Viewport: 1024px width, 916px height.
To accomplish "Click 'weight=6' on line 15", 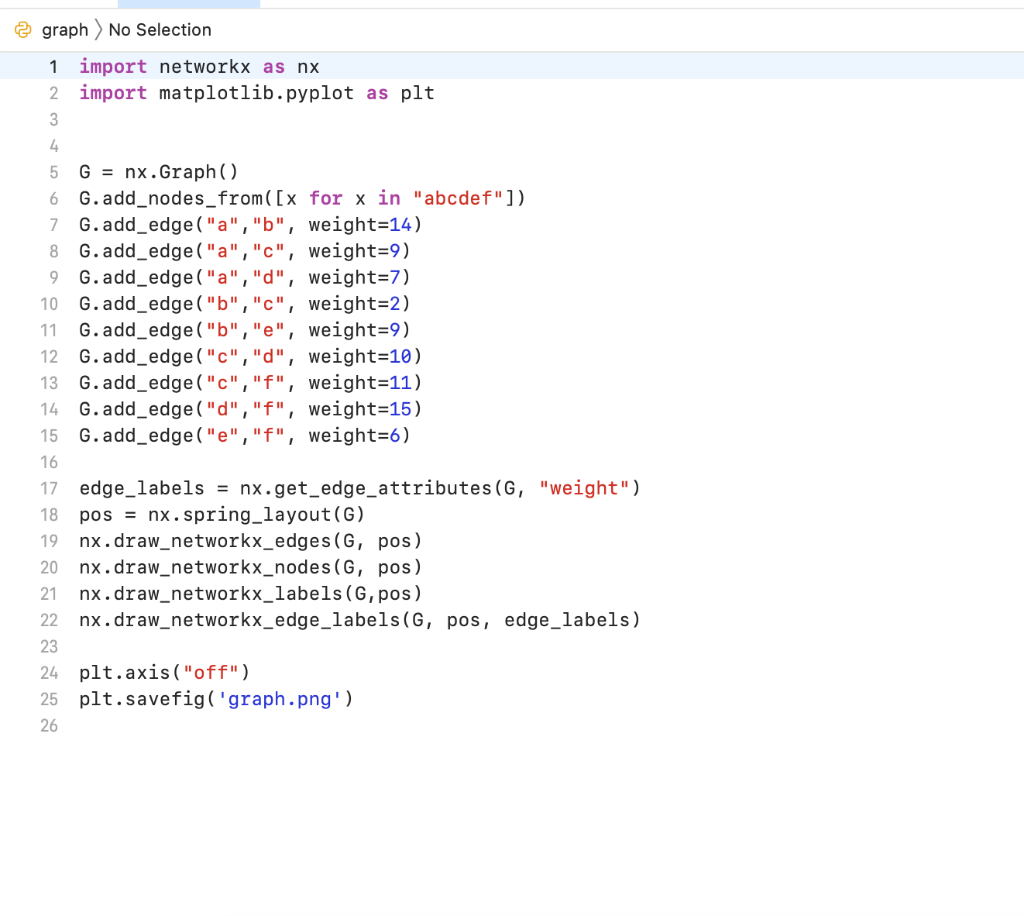I will (x=354, y=436).
